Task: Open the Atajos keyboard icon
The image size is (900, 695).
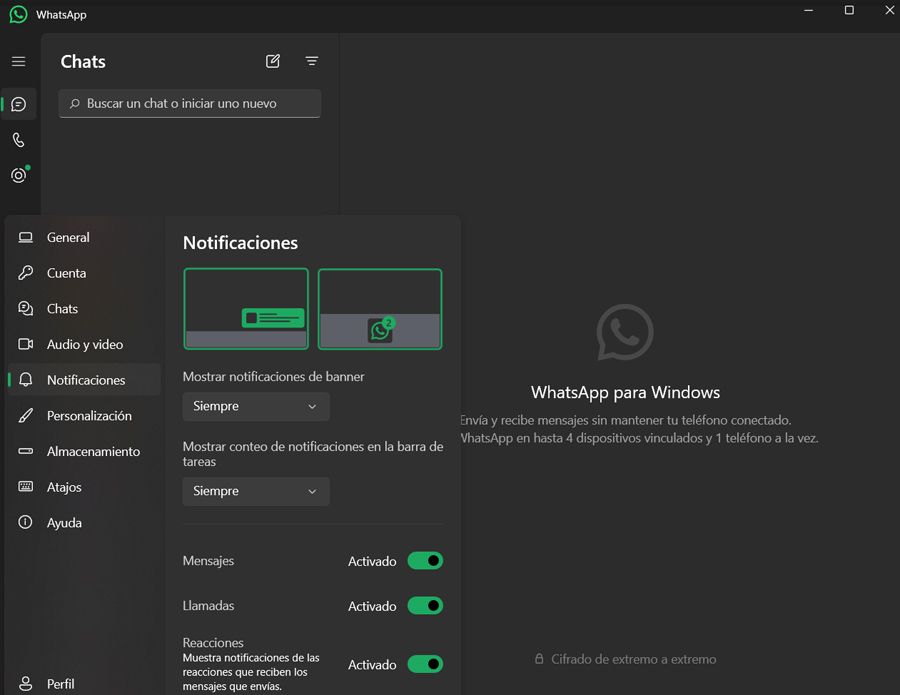Action: pyautogui.click(x=27, y=487)
